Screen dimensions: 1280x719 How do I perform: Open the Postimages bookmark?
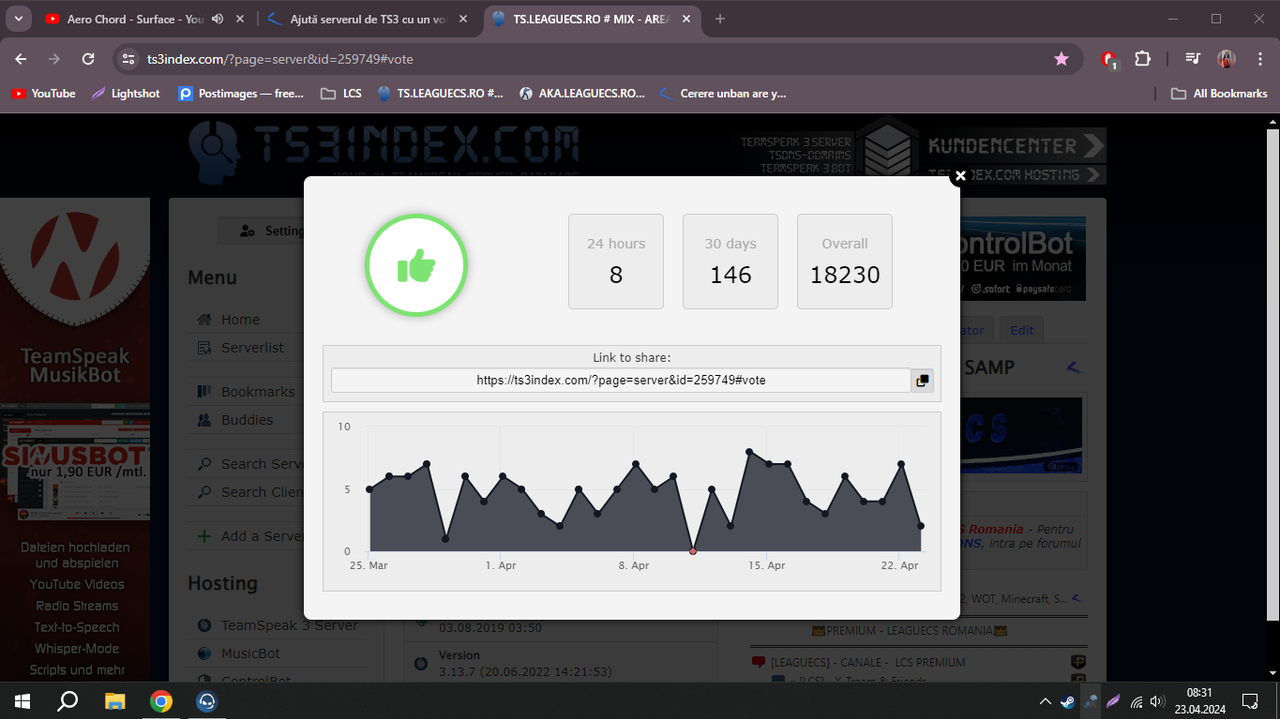tap(241, 93)
